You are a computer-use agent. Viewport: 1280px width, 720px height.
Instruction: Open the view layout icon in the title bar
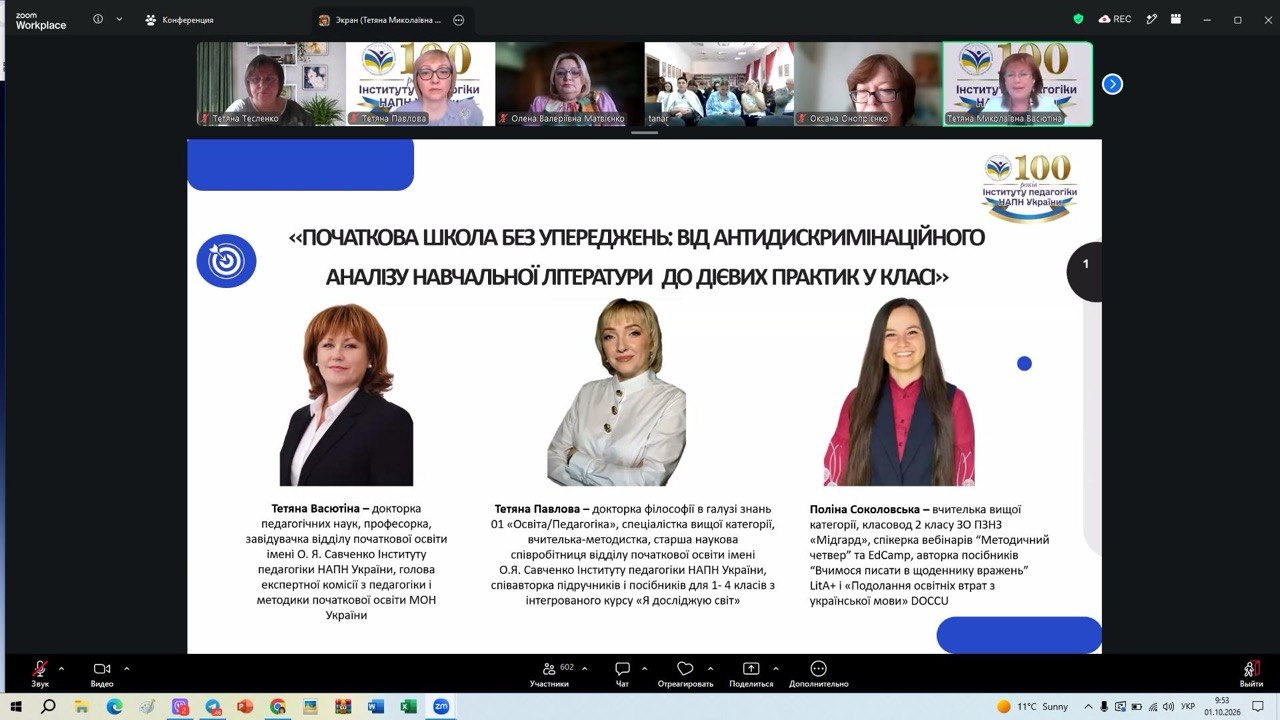point(1178,19)
